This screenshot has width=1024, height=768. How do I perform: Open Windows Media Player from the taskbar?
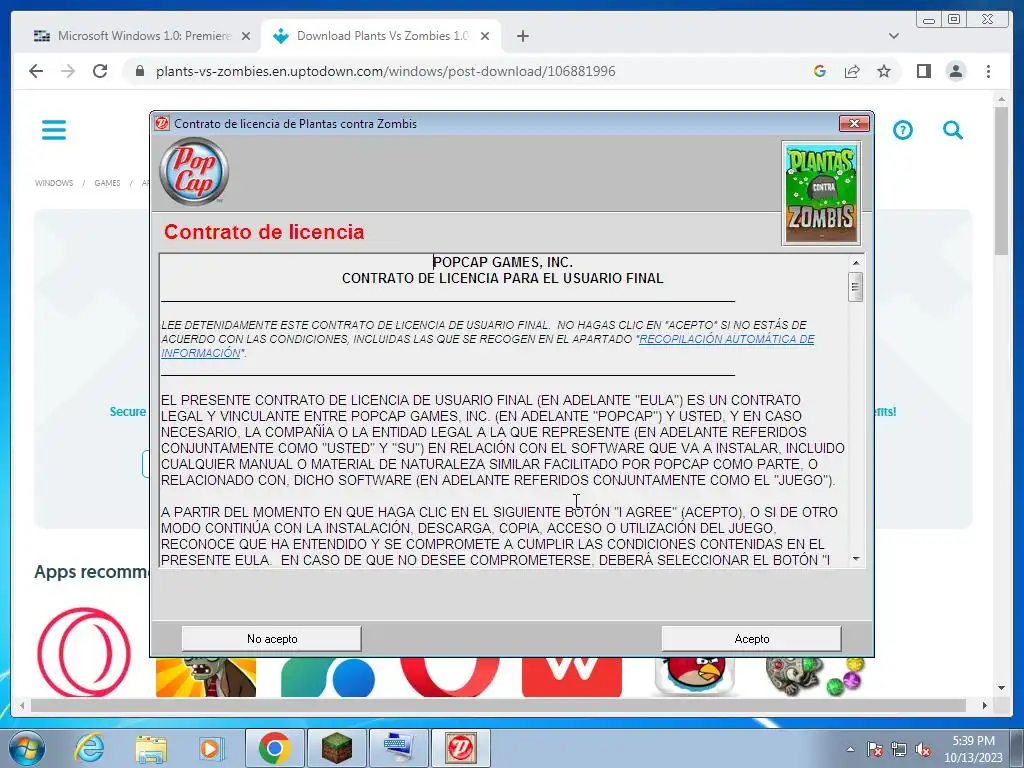pos(210,748)
